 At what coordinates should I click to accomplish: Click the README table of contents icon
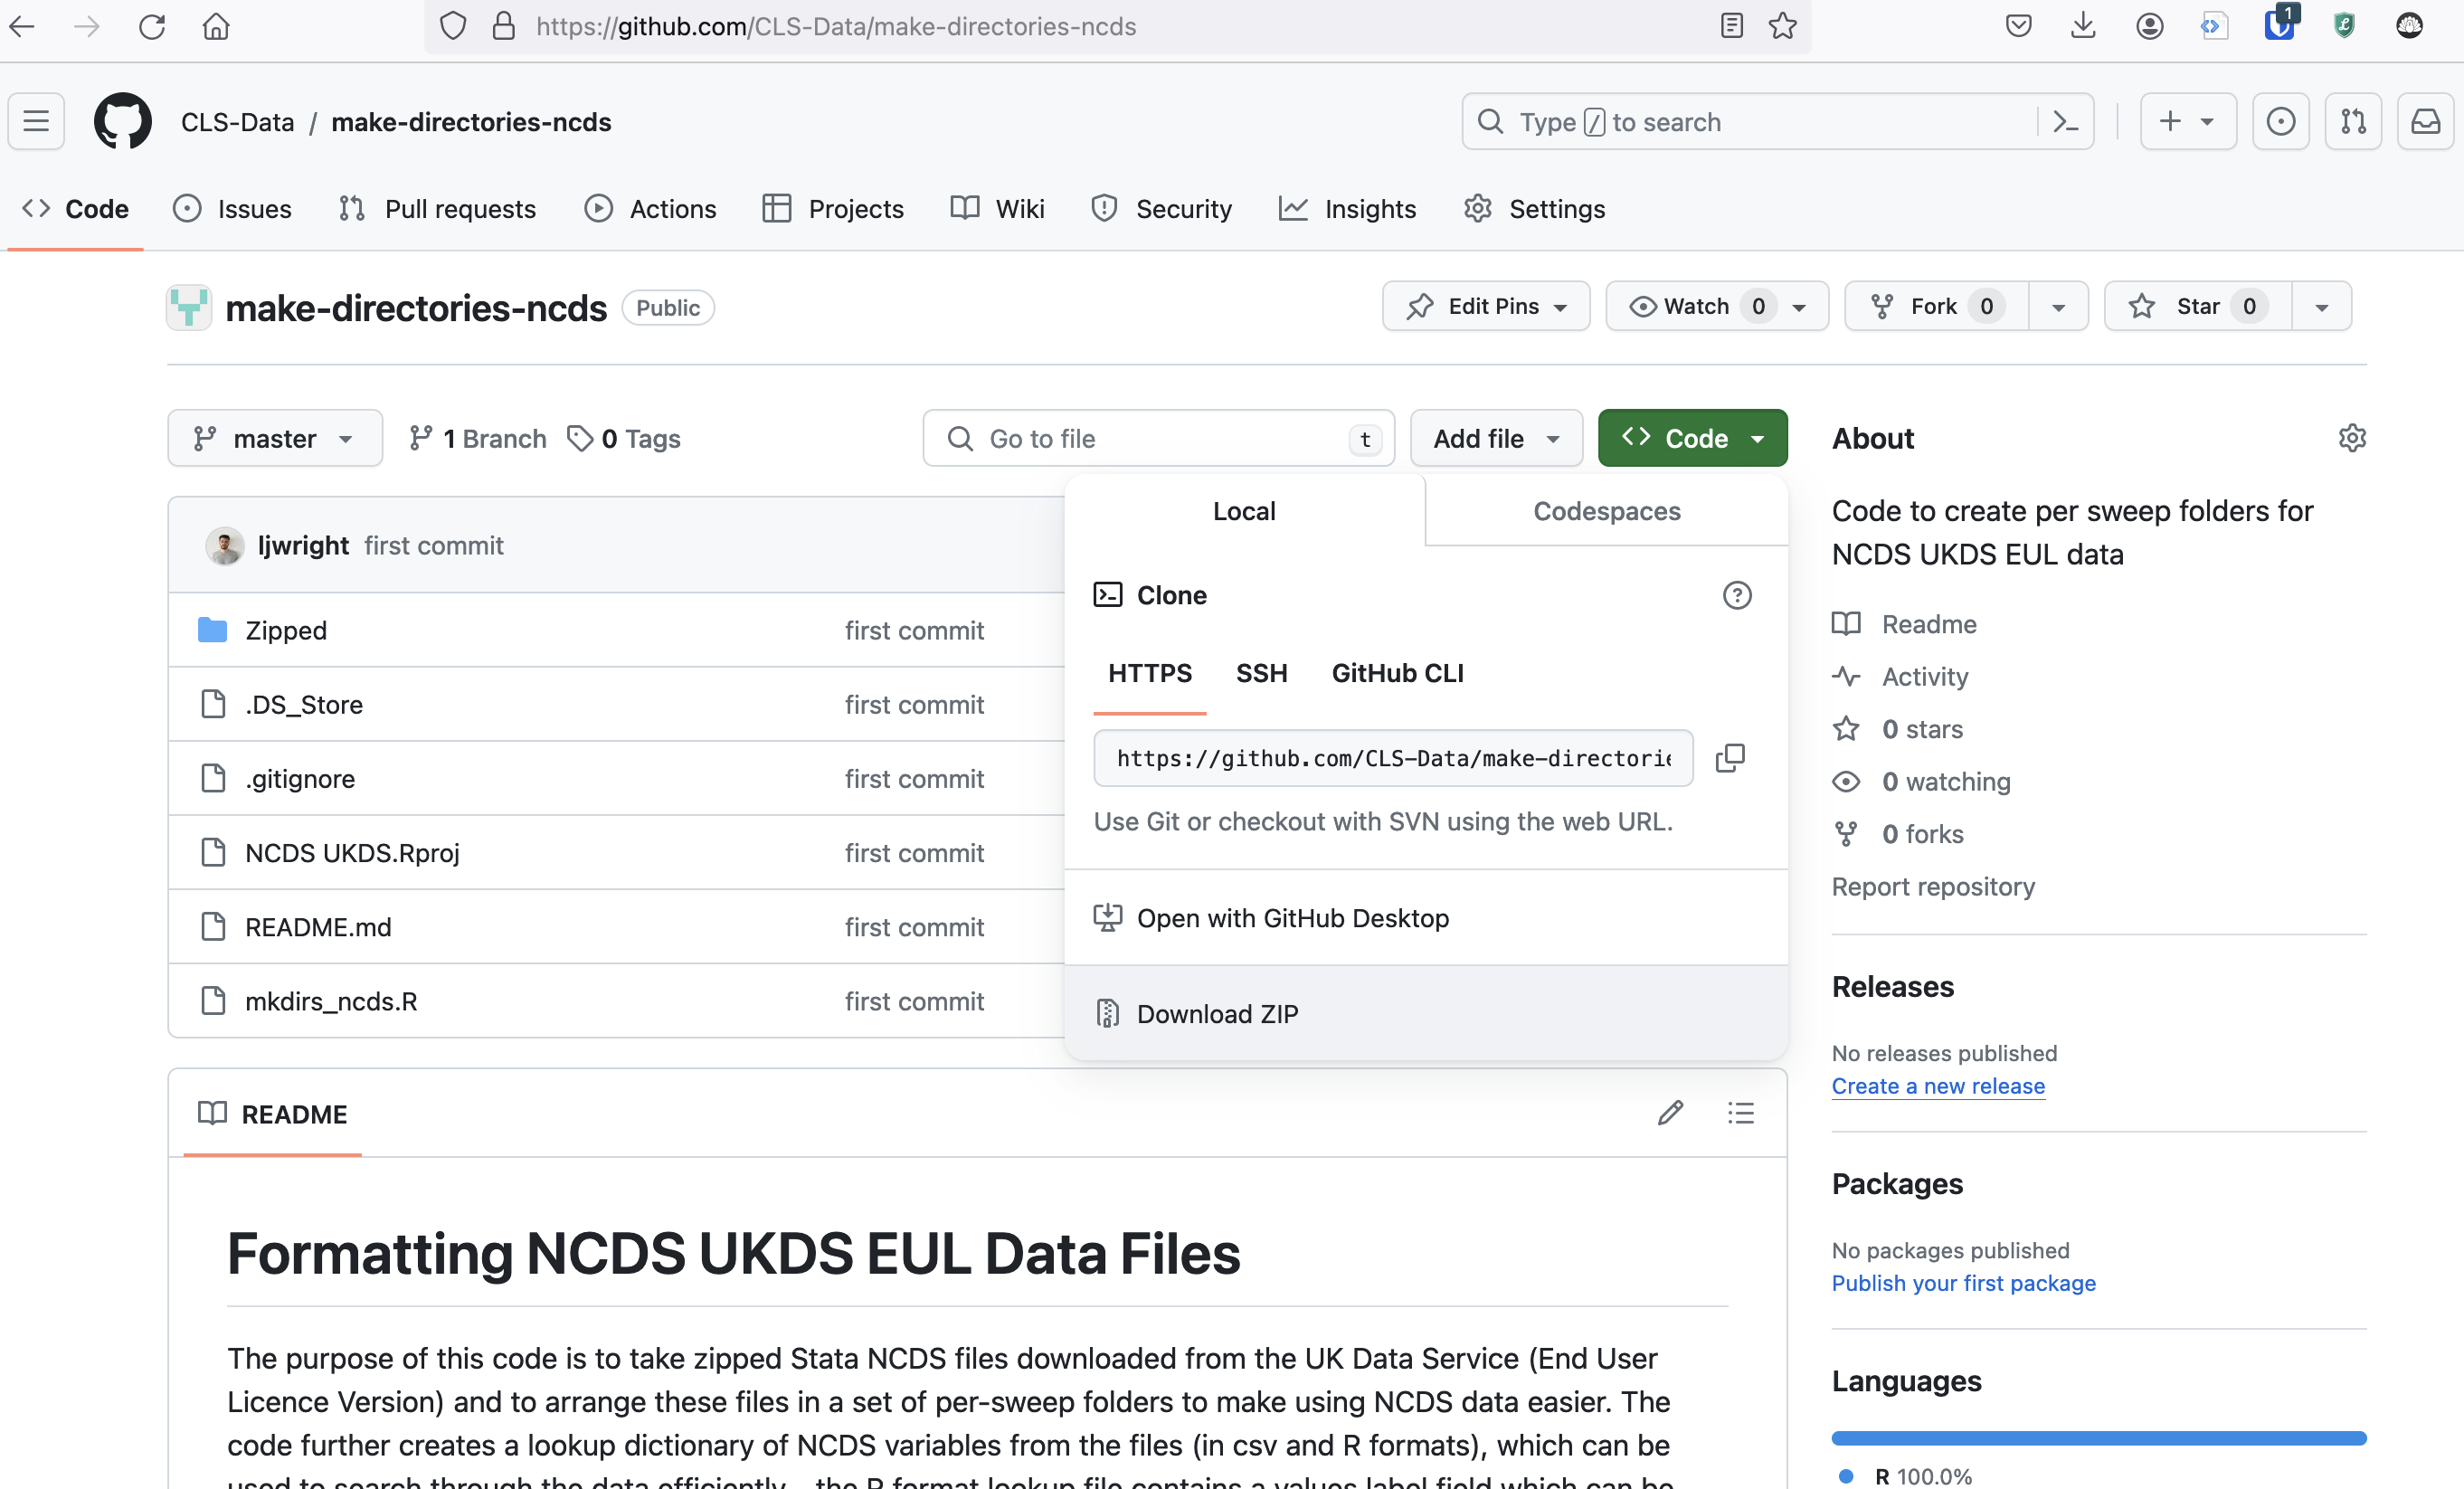click(x=1740, y=1113)
